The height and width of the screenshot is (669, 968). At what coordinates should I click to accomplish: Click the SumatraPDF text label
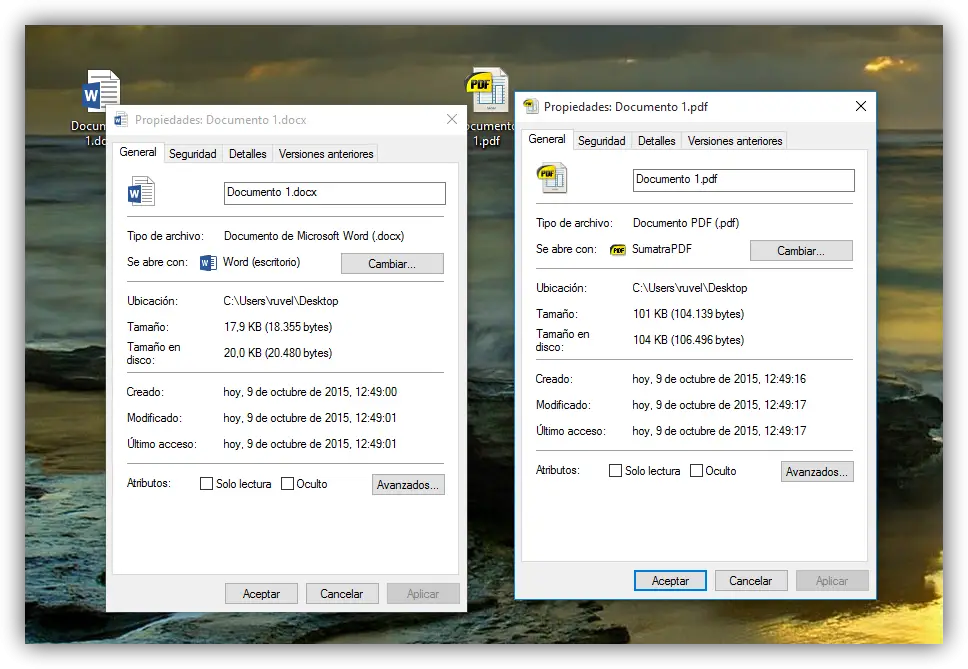662,249
